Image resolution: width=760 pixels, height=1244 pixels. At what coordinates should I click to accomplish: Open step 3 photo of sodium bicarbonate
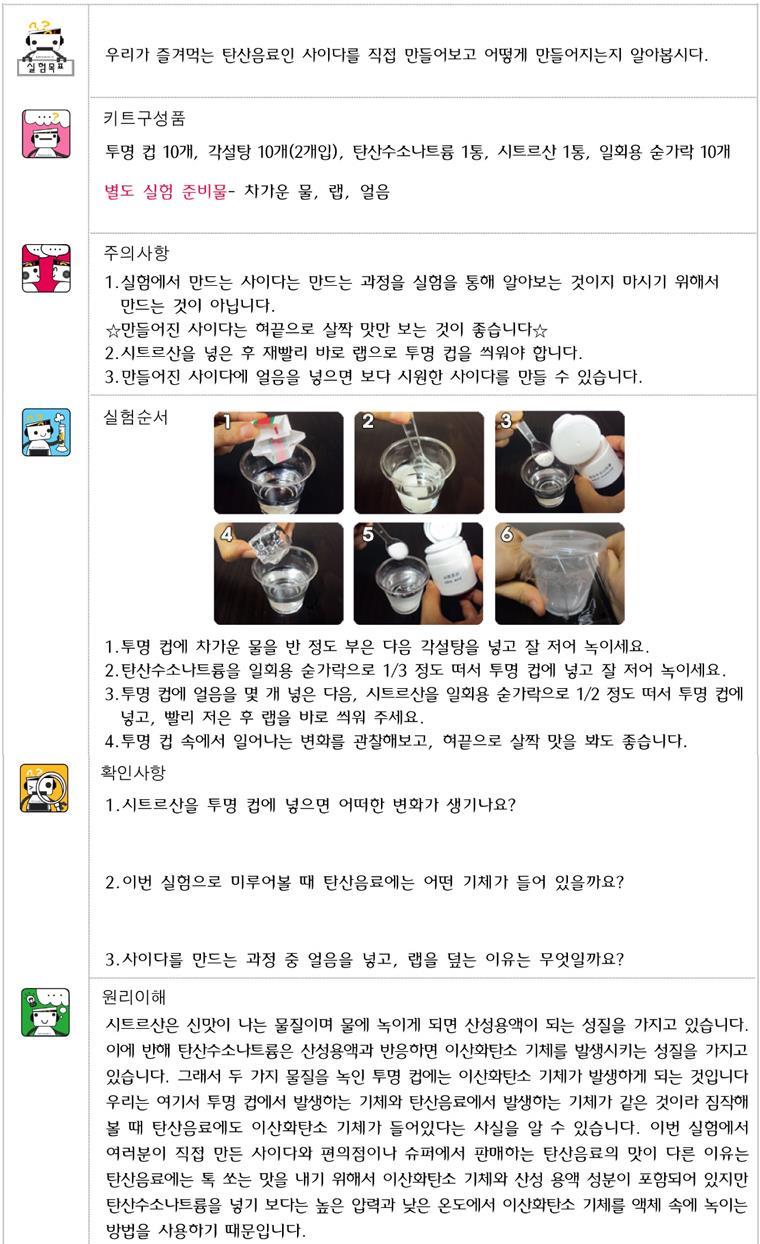(560, 462)
